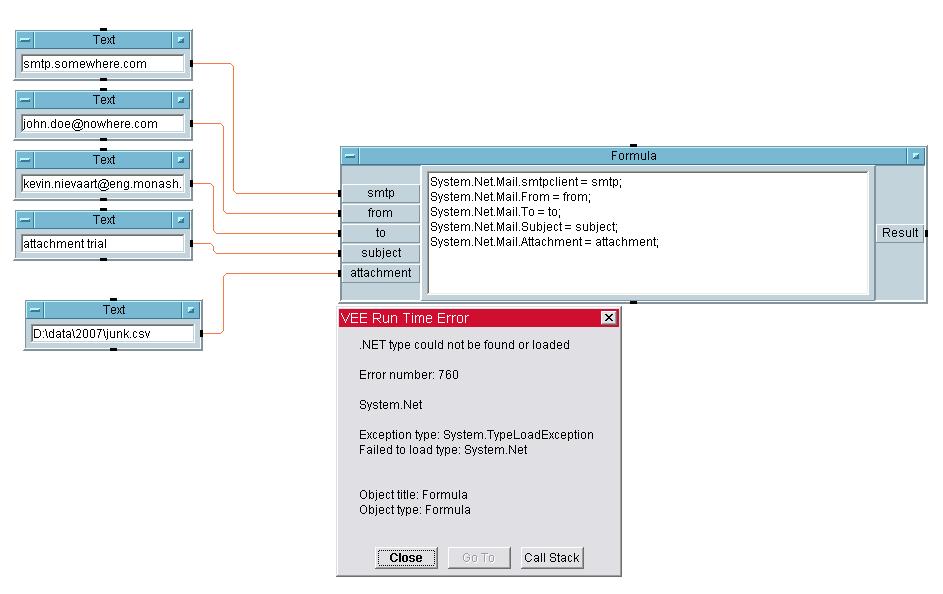The image size is (943, 594).
Task: Dismiss error dialog with the X button
Action: click(608, 318)
